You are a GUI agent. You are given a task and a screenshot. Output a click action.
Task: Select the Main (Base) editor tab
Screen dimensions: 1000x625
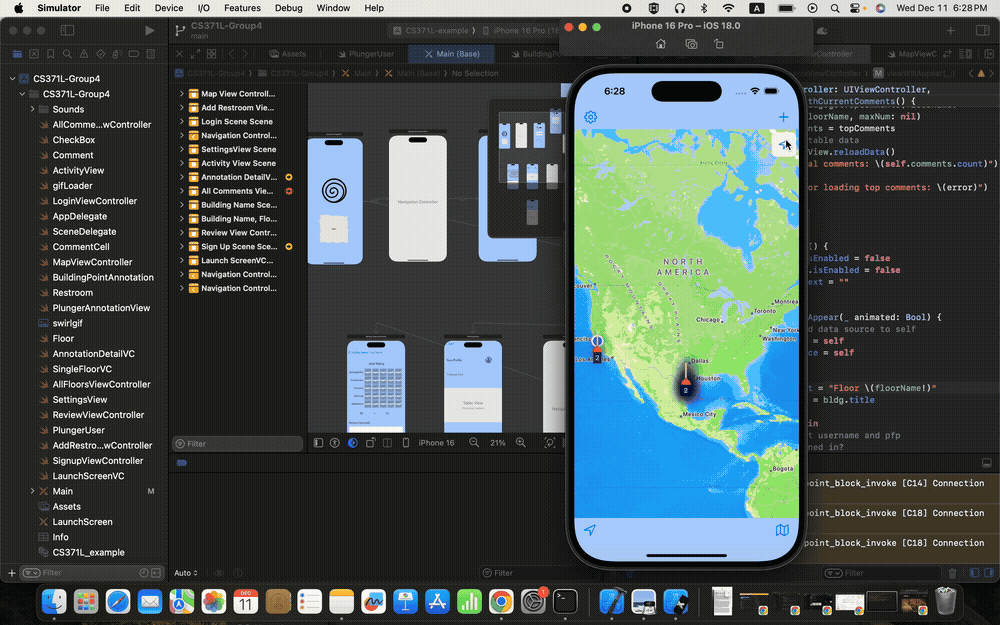[x=452, y=54]
